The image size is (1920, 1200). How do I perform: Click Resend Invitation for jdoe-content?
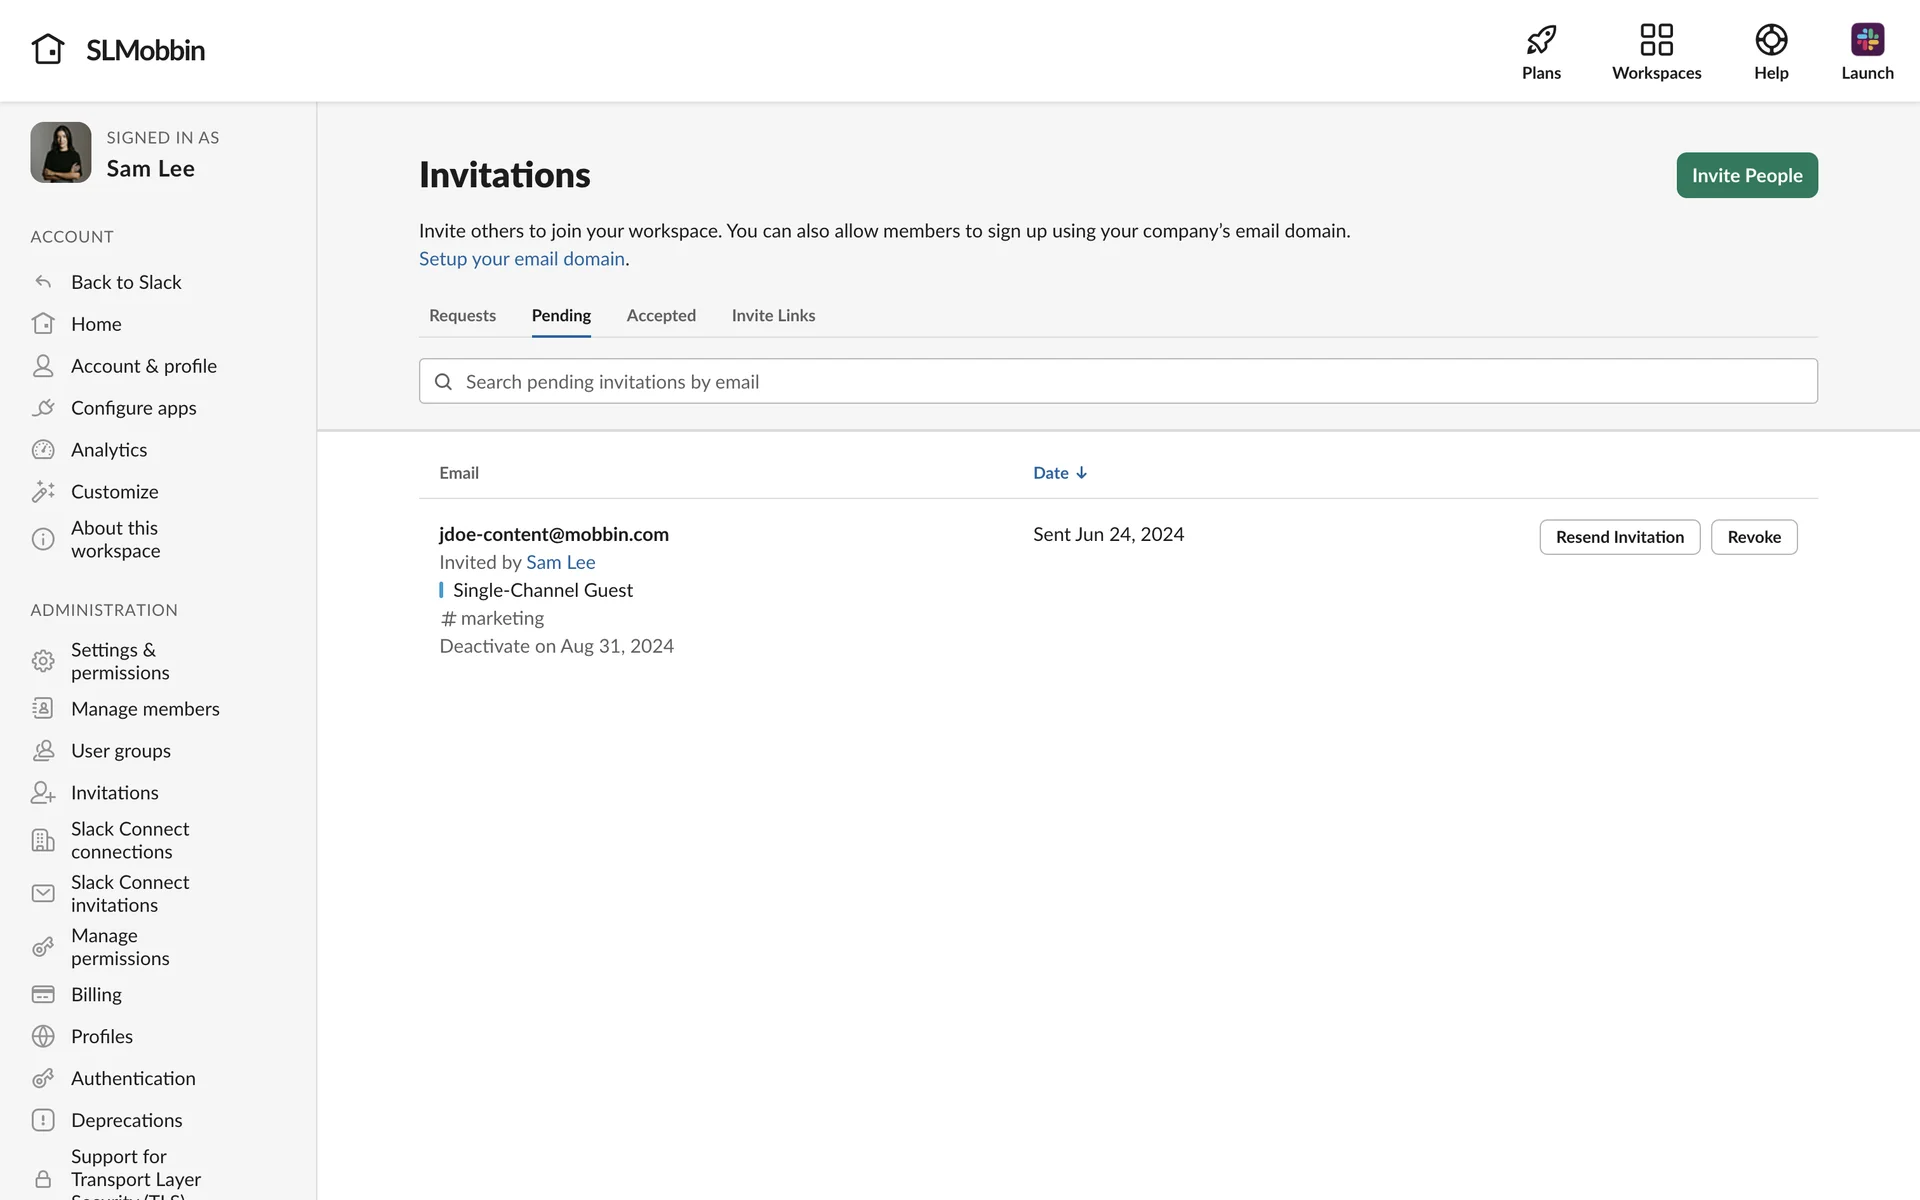point(1619,537)
